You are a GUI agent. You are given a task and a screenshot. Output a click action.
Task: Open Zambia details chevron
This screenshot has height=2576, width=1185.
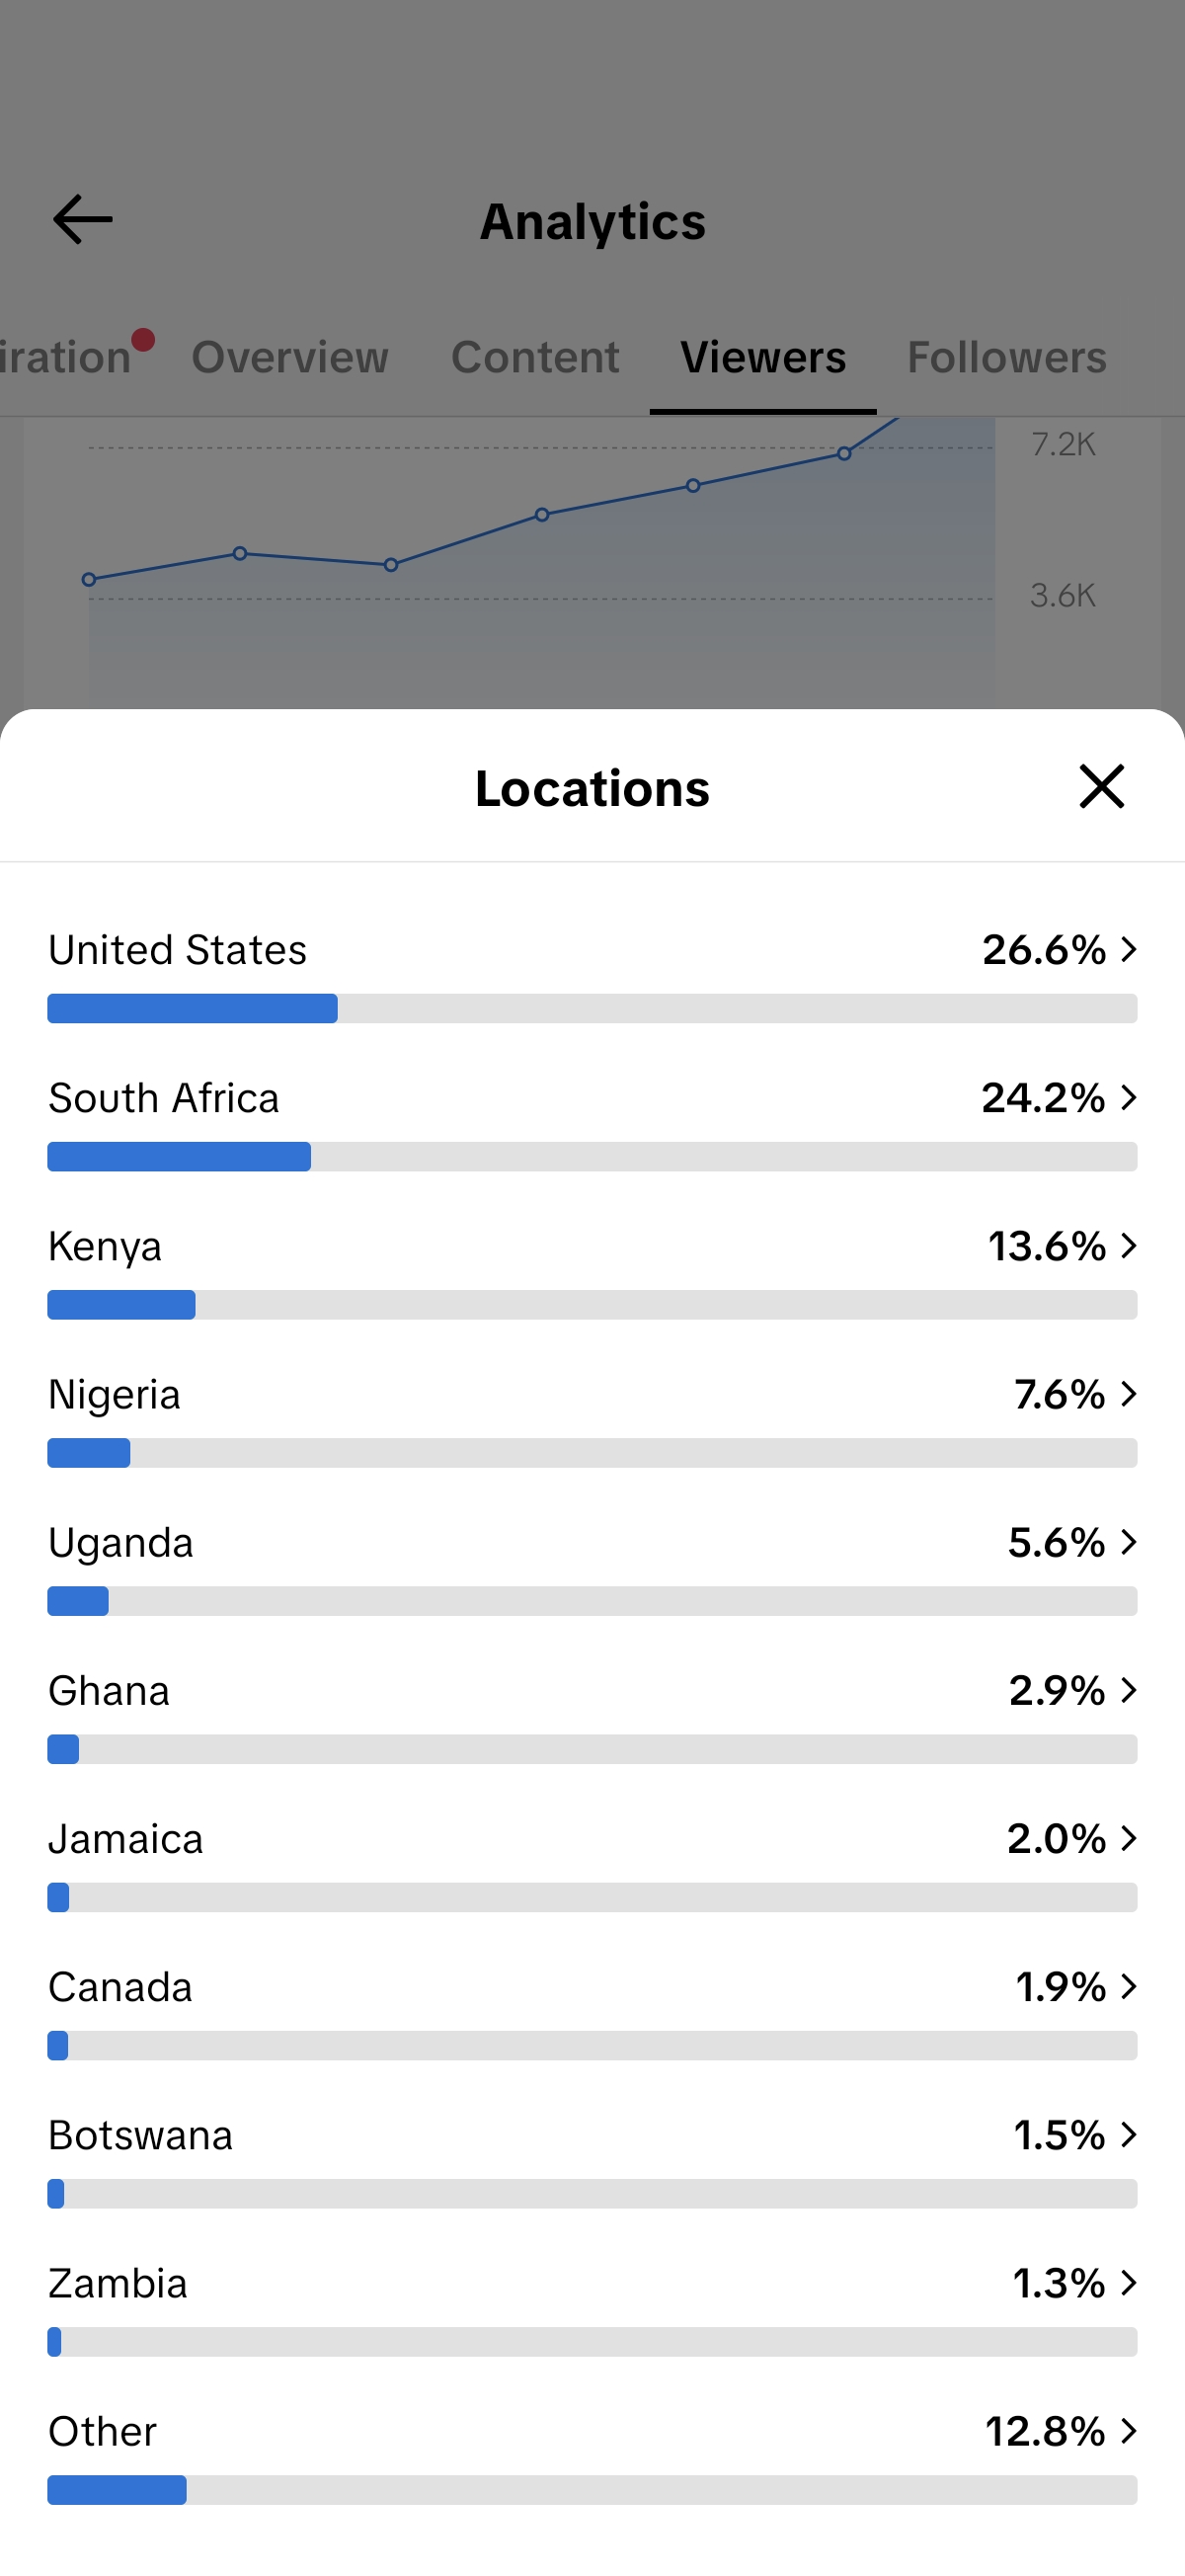click(1129, 2282)
